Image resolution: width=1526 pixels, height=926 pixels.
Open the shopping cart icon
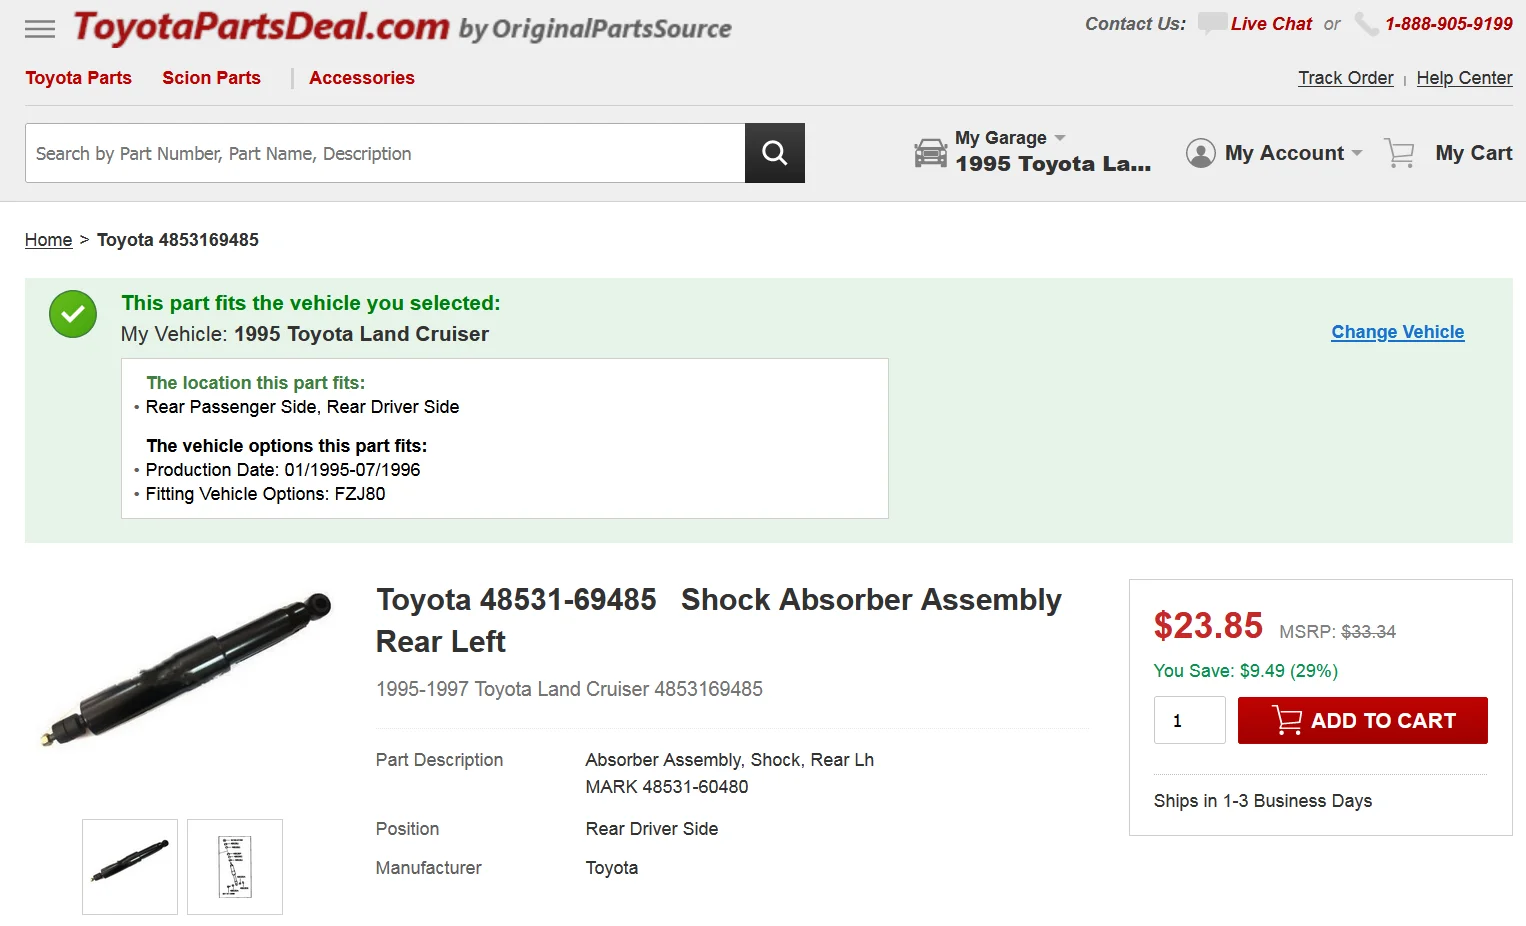click(x=1399, y=153)
